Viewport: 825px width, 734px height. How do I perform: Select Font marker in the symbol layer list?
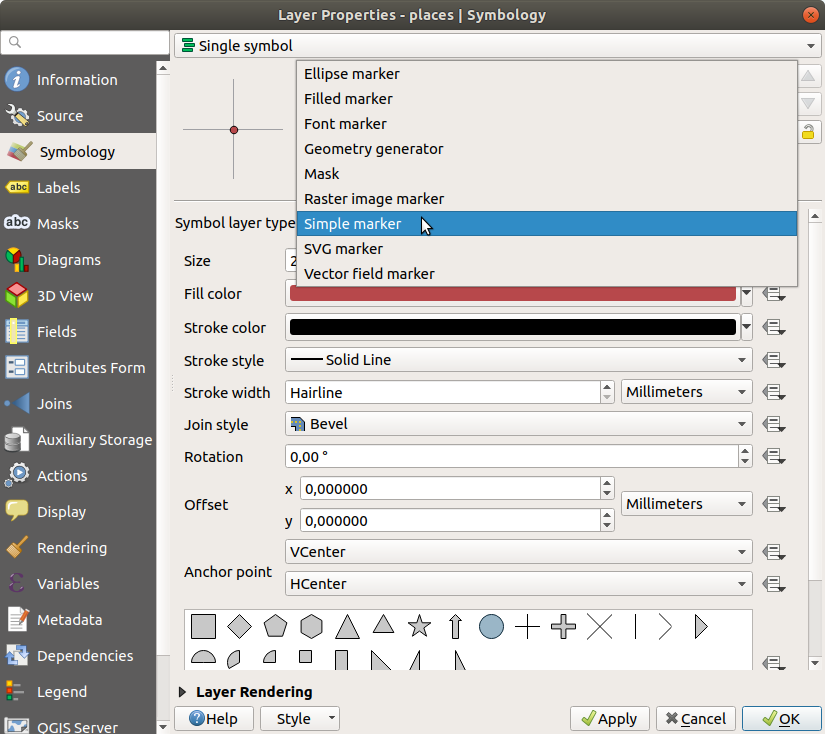(x=345, y=123)
